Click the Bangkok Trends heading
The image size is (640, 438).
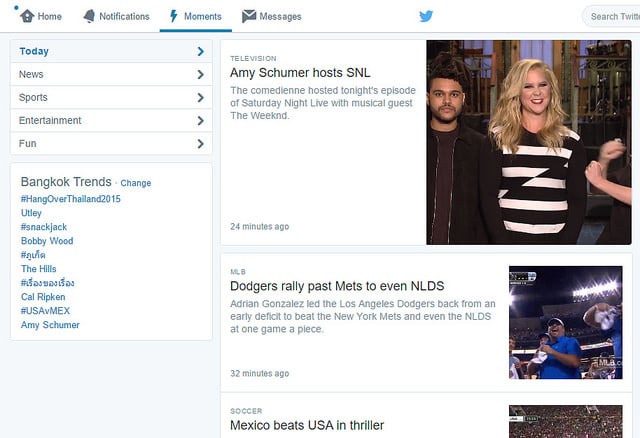[66, 182]
